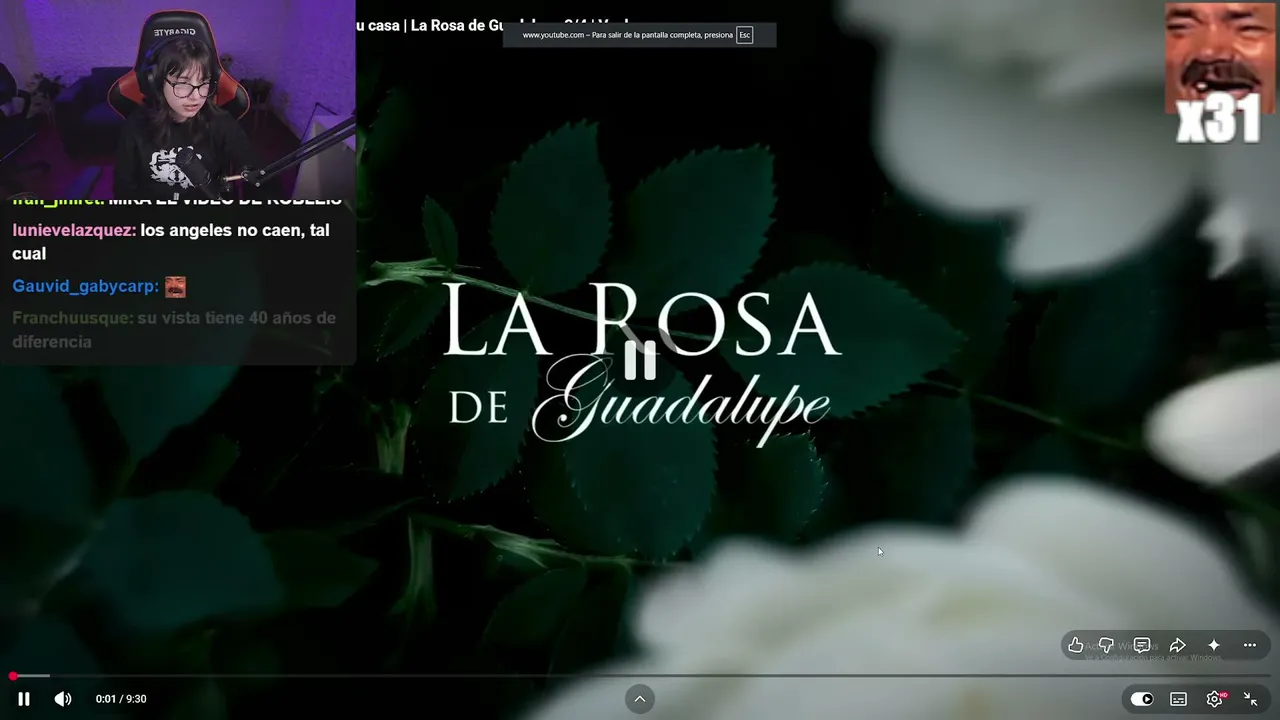Screen dimensions: 1280x720
Task: Open the HD settings gear menu
Action: click(x=1215, y=699)
